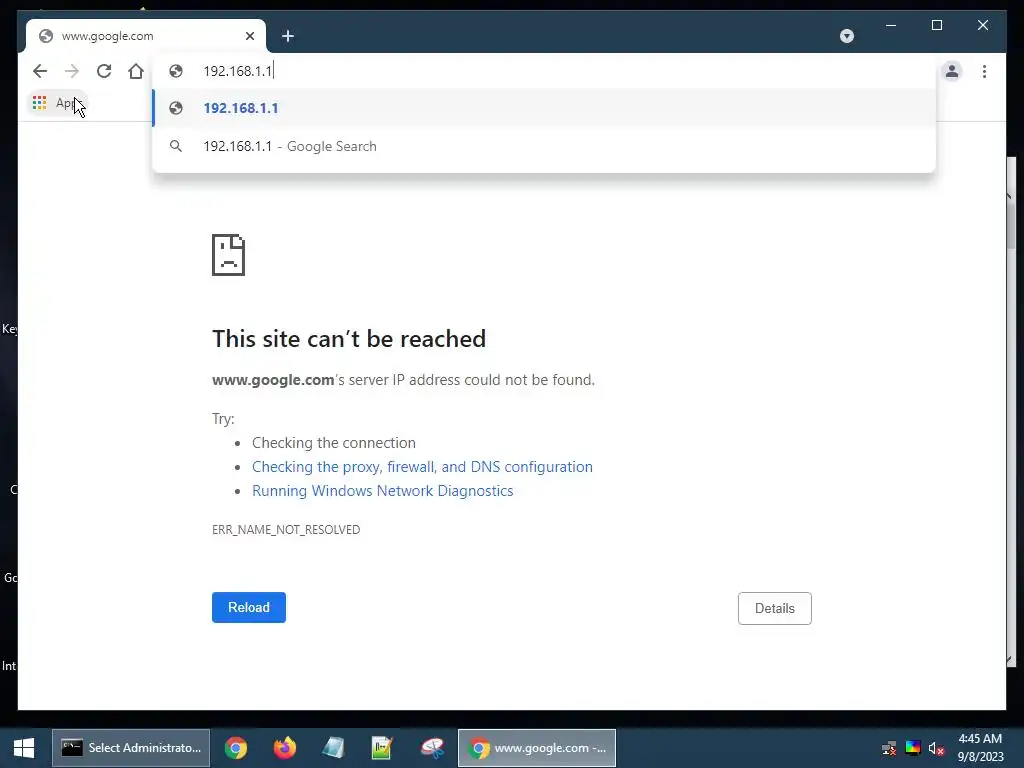This screenshot has width=1024, height=768.
Task: Switch to Select Administrator command prompt window
Action: [131, 748]
